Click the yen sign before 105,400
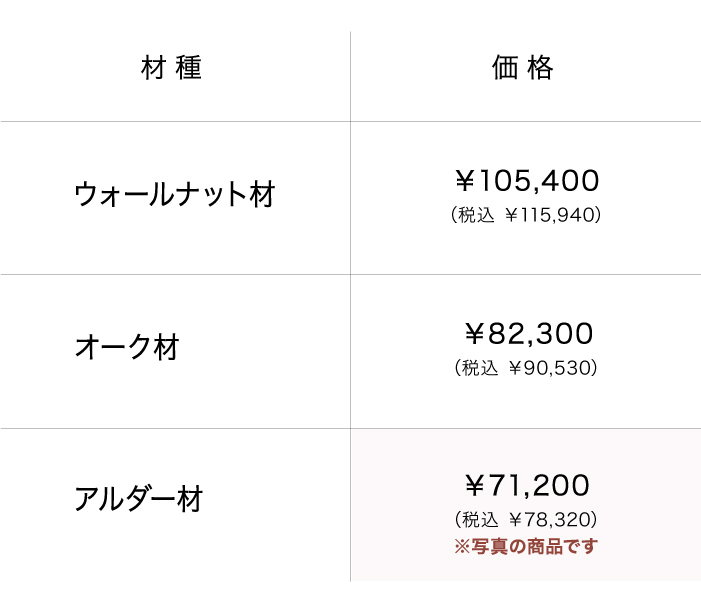 (x=465, y=181)
